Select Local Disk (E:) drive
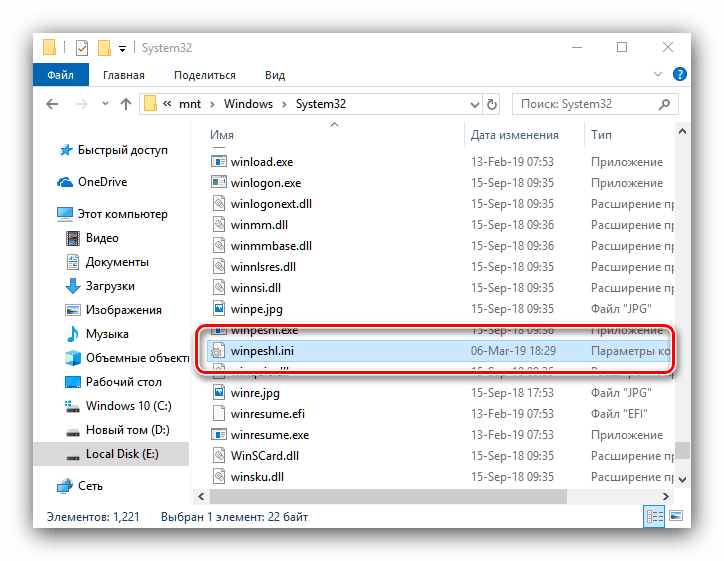Image resolution: width=724 pixels, height=561 pixels. coord(112,454)
